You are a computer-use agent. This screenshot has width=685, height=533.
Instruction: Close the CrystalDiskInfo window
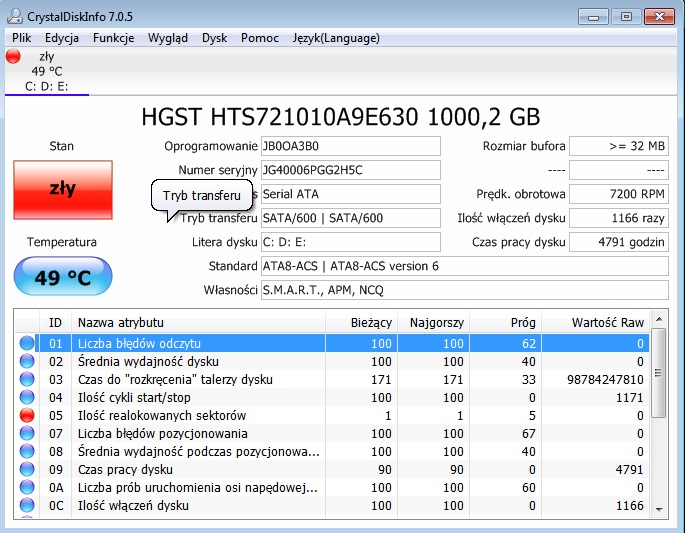coord(659,17)
